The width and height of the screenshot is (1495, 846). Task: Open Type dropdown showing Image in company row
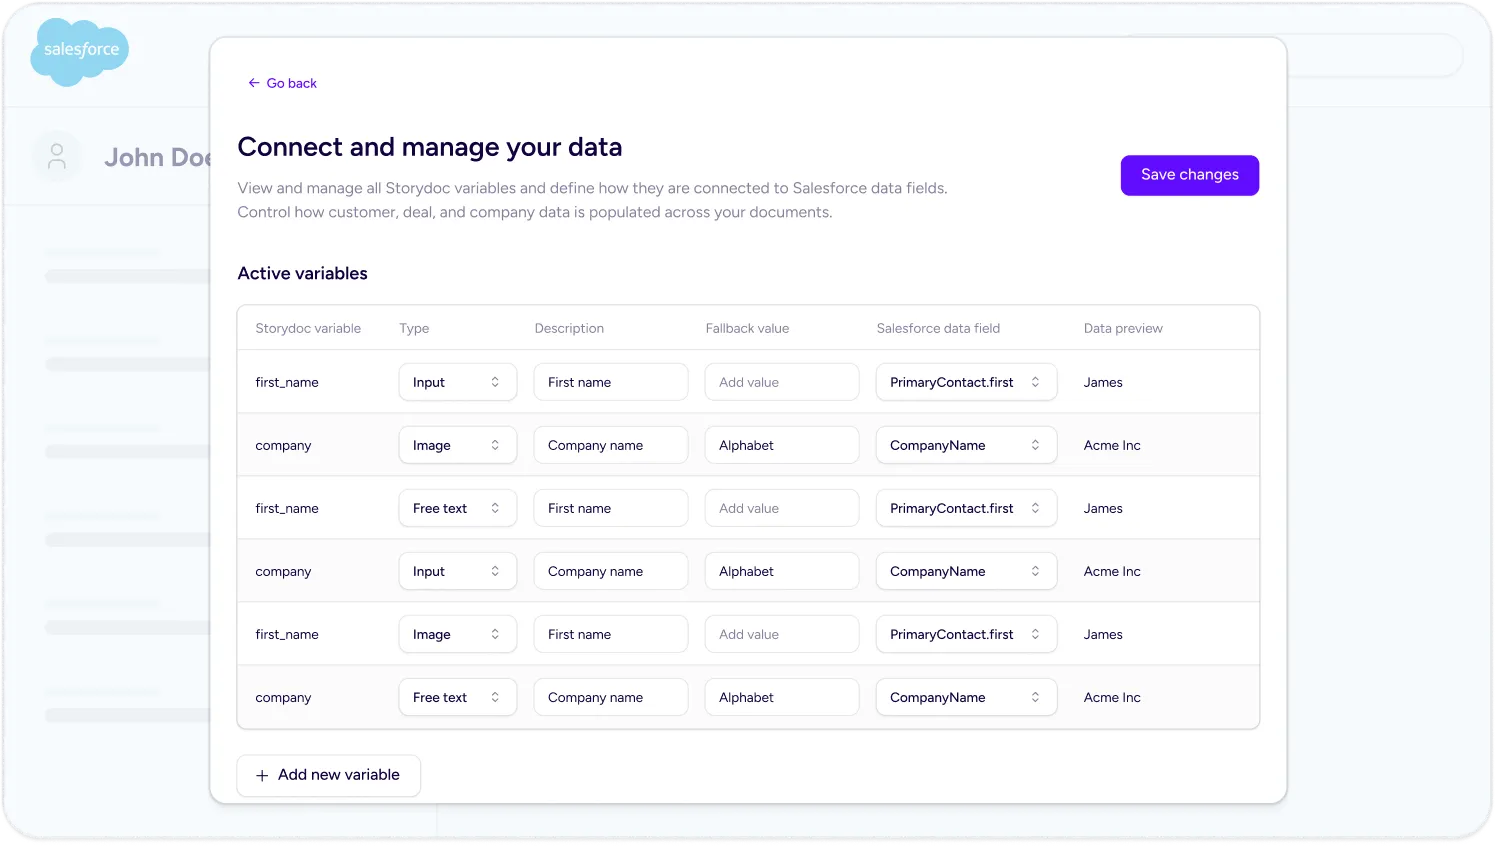click(458, 445)
